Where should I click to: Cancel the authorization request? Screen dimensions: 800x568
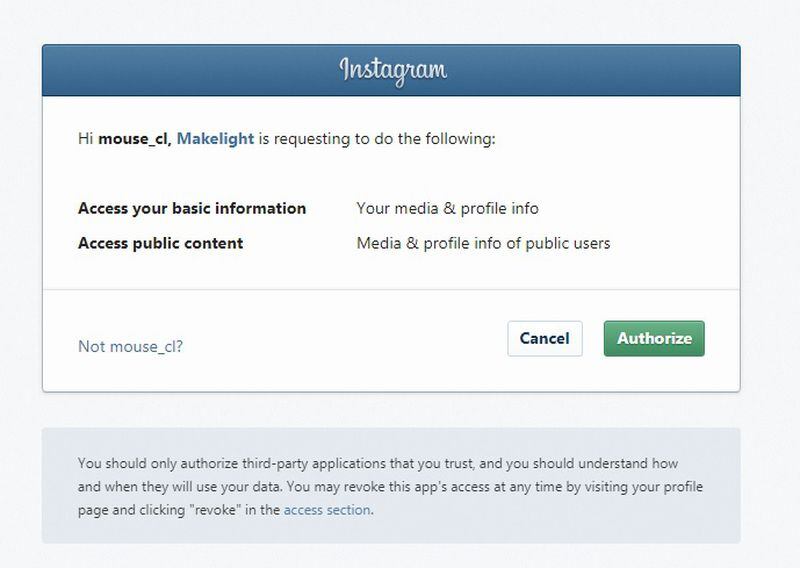(545, 338)
